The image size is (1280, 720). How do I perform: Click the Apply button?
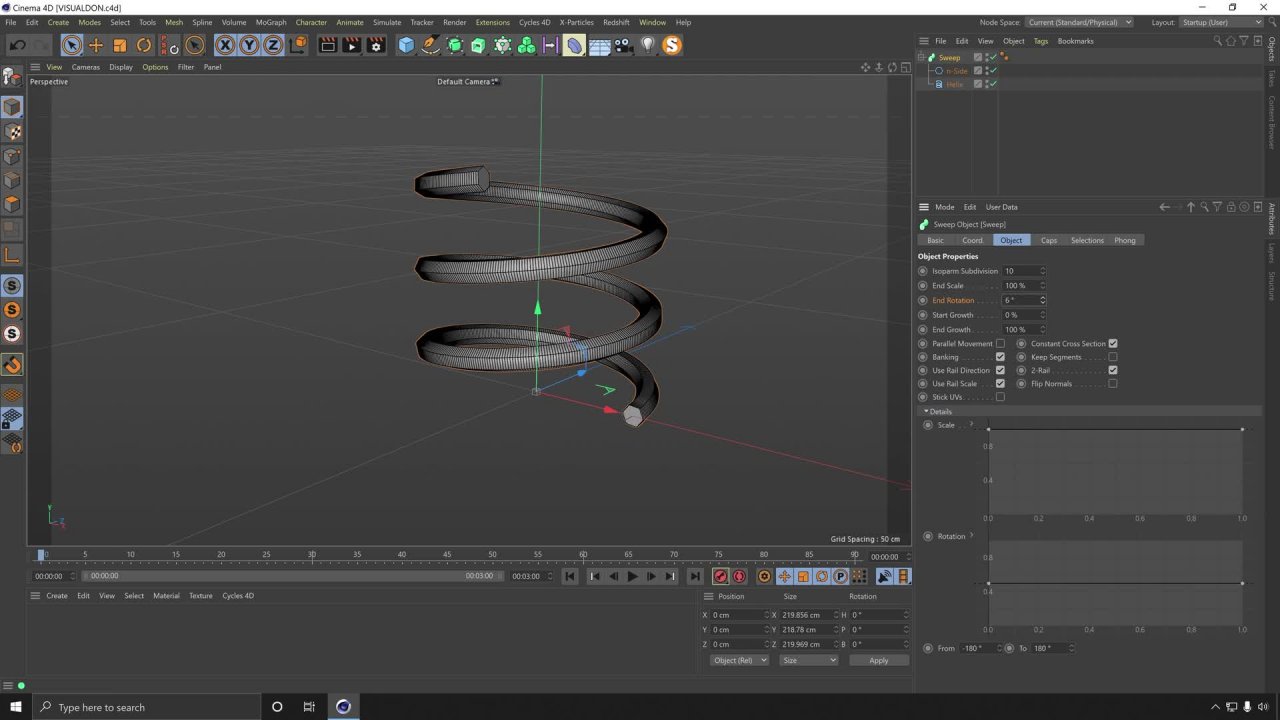pos(878,660)
